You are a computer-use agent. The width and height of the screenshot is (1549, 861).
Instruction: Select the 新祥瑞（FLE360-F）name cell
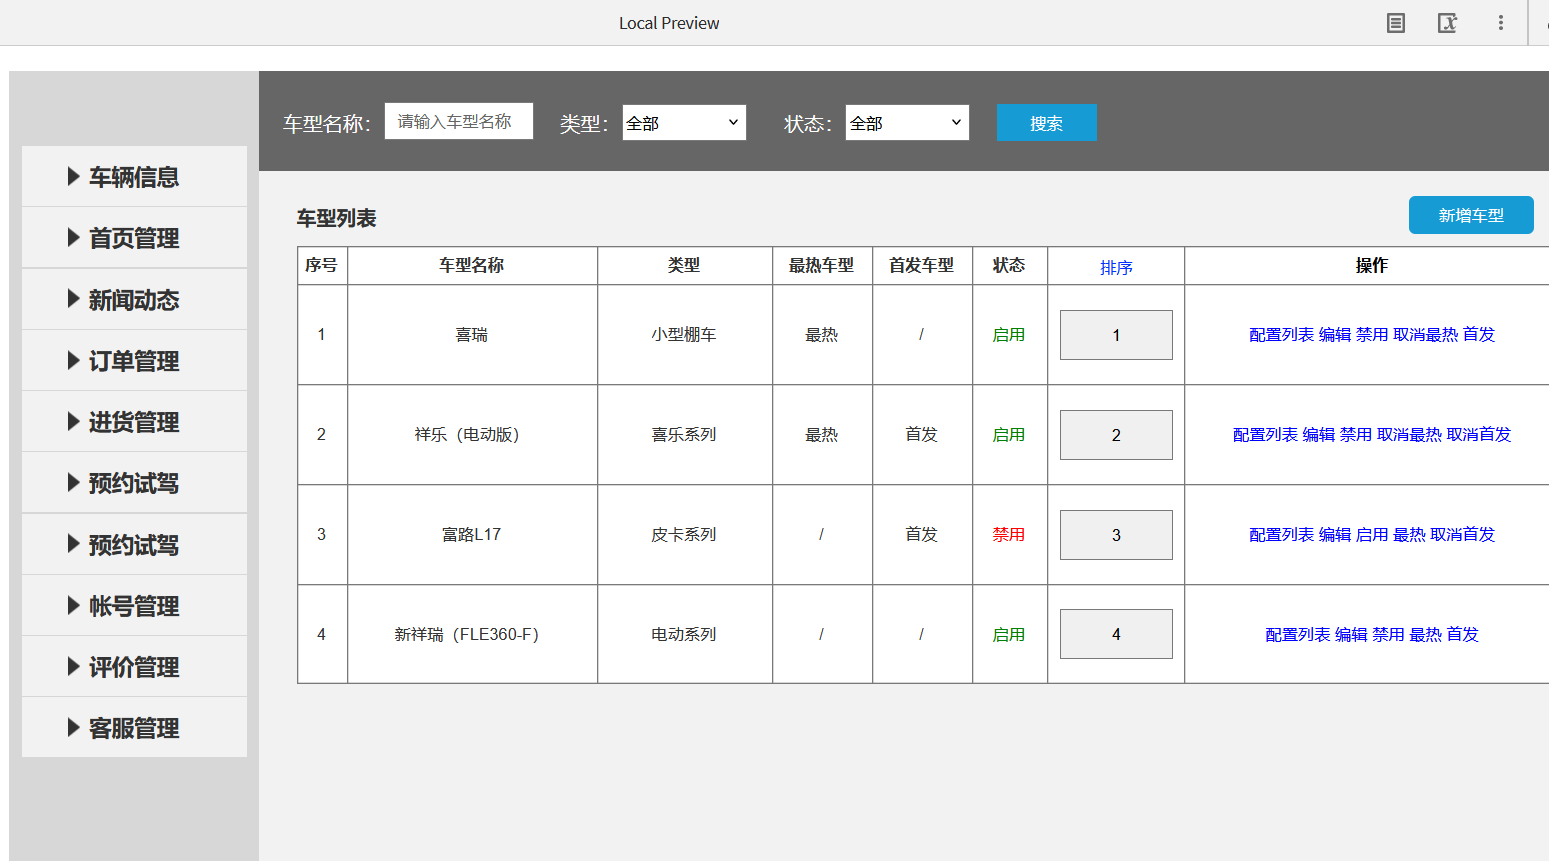[472, 634]
